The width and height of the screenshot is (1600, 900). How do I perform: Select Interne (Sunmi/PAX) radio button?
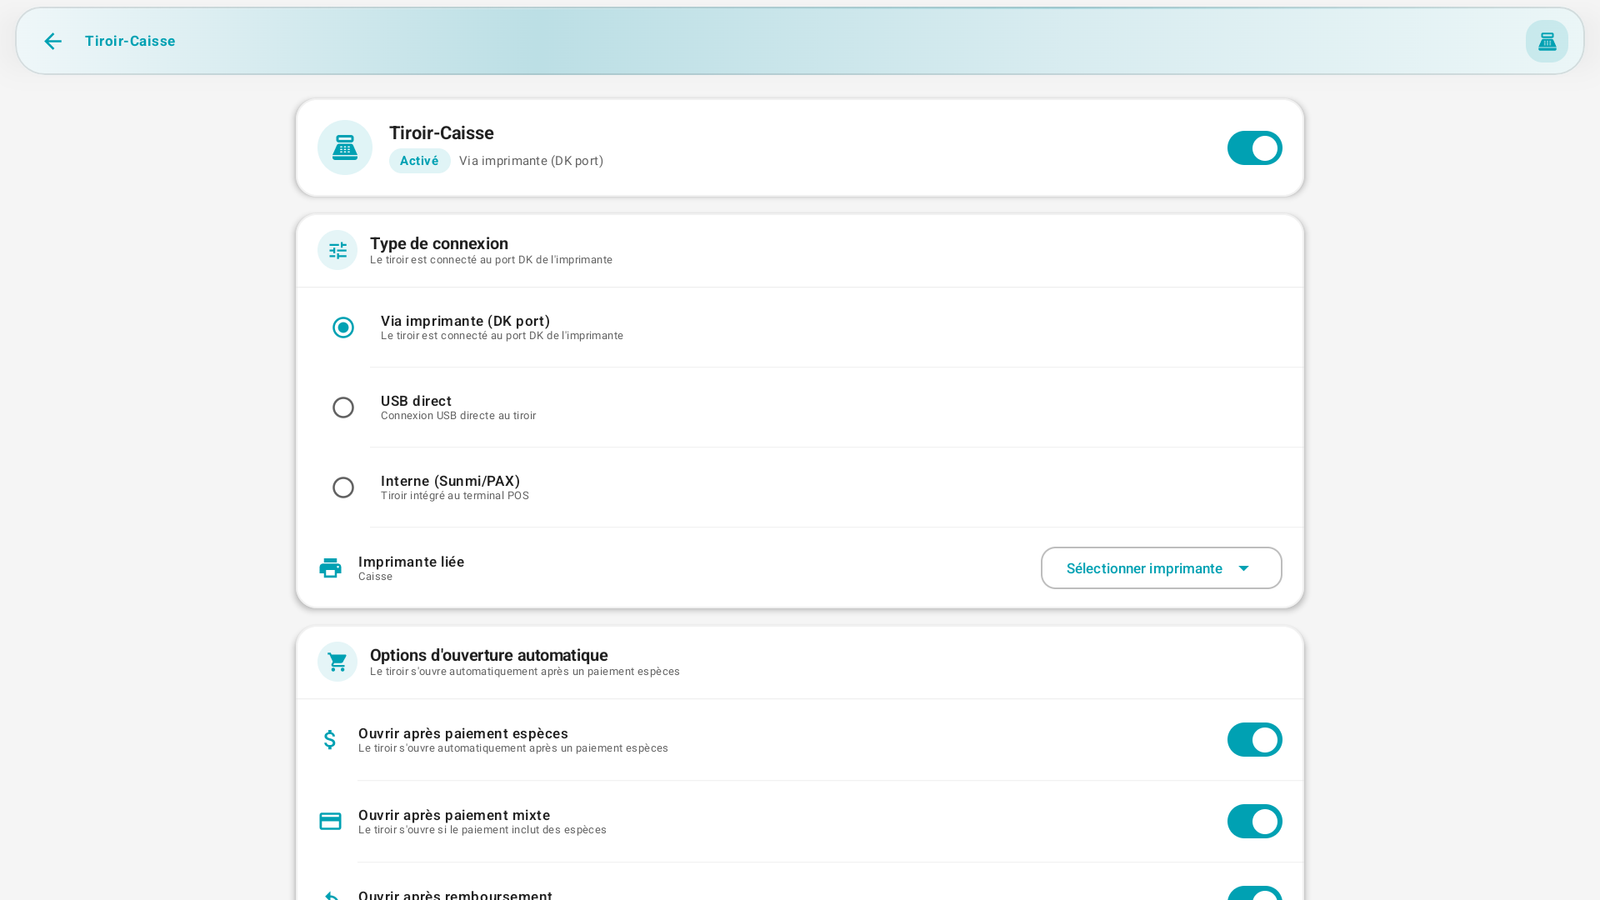[x=343, y=488]
